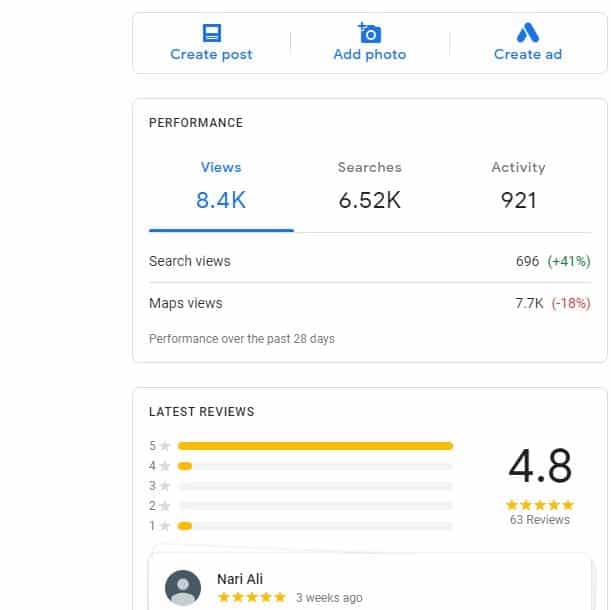The image size is (611, 610).
Task: Click Nari Ali's profile avatar
Action: [183, 588]
